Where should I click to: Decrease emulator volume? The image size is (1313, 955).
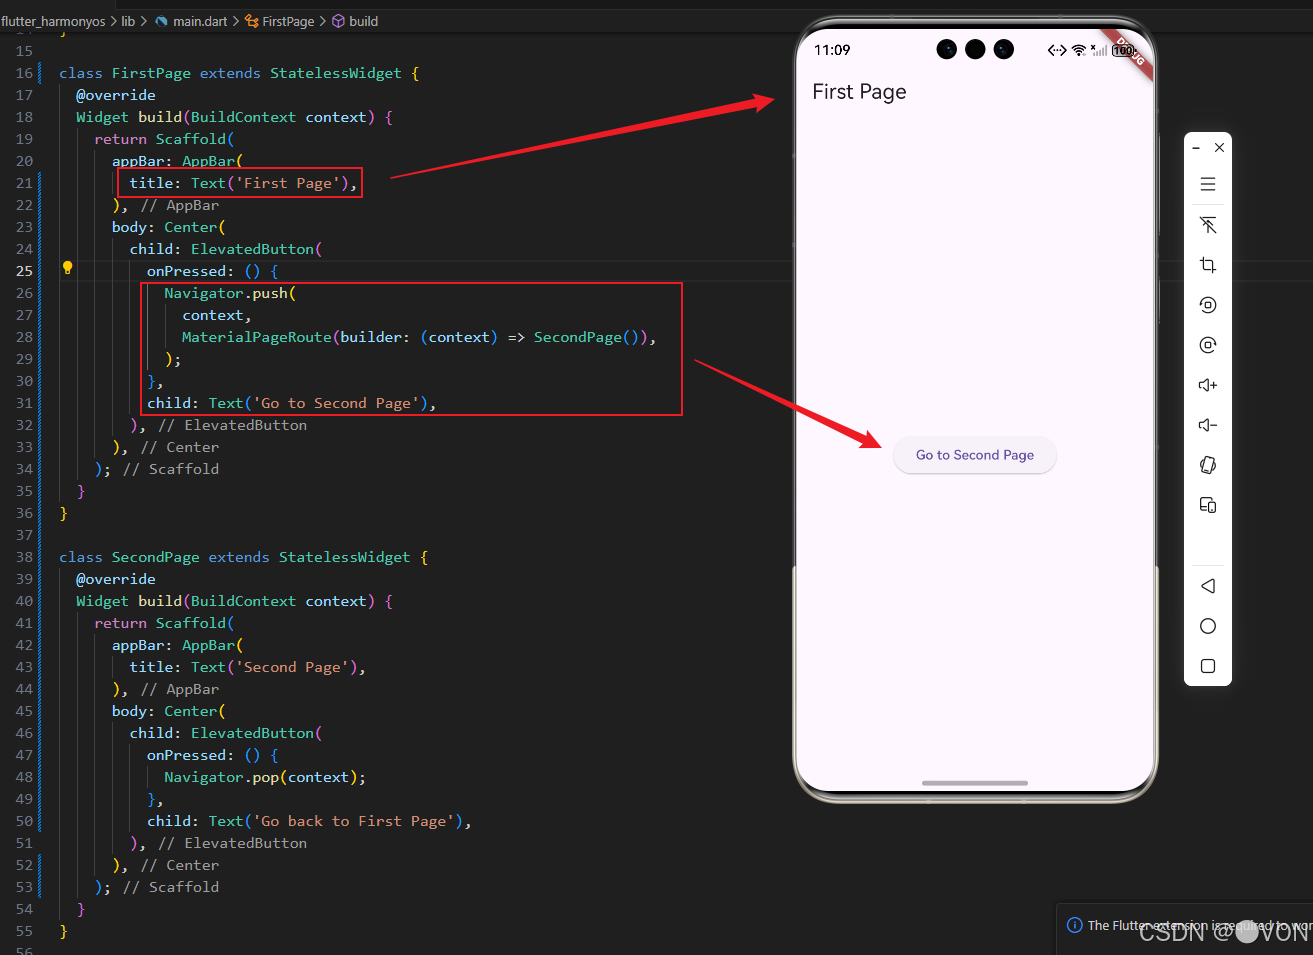[x=1208, y=425]
